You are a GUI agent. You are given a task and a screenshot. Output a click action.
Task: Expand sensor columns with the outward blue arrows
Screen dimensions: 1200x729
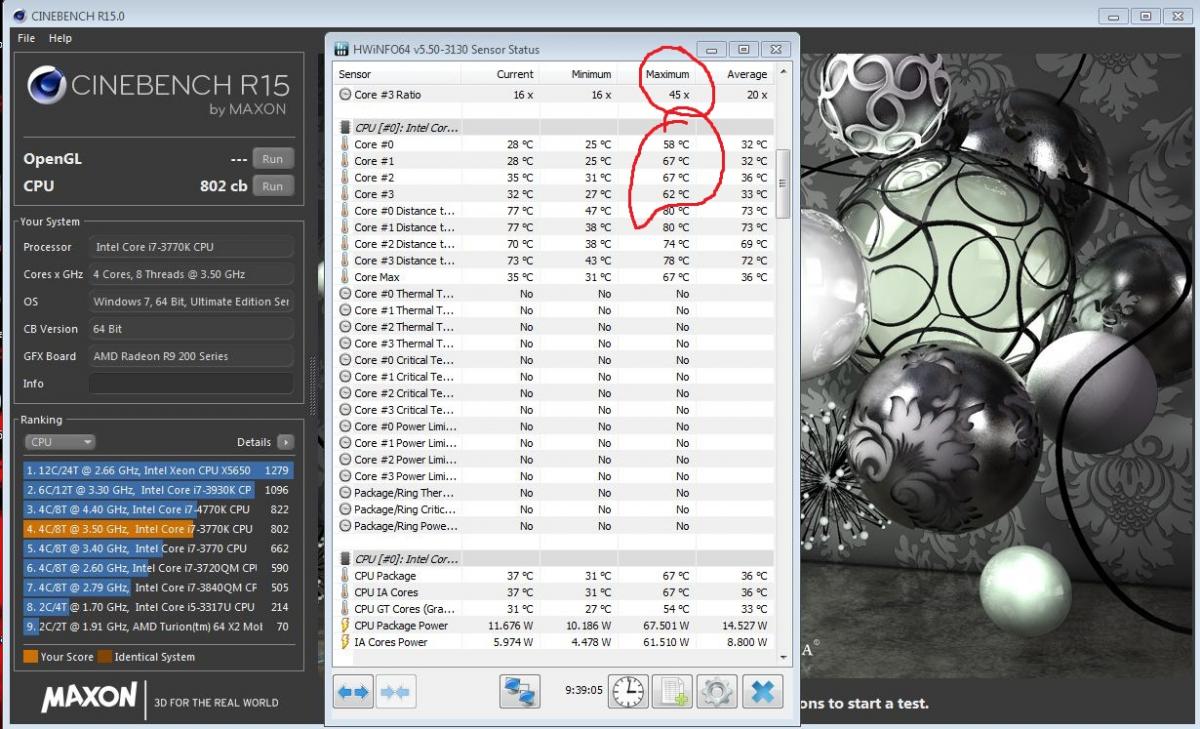[353, 692]
